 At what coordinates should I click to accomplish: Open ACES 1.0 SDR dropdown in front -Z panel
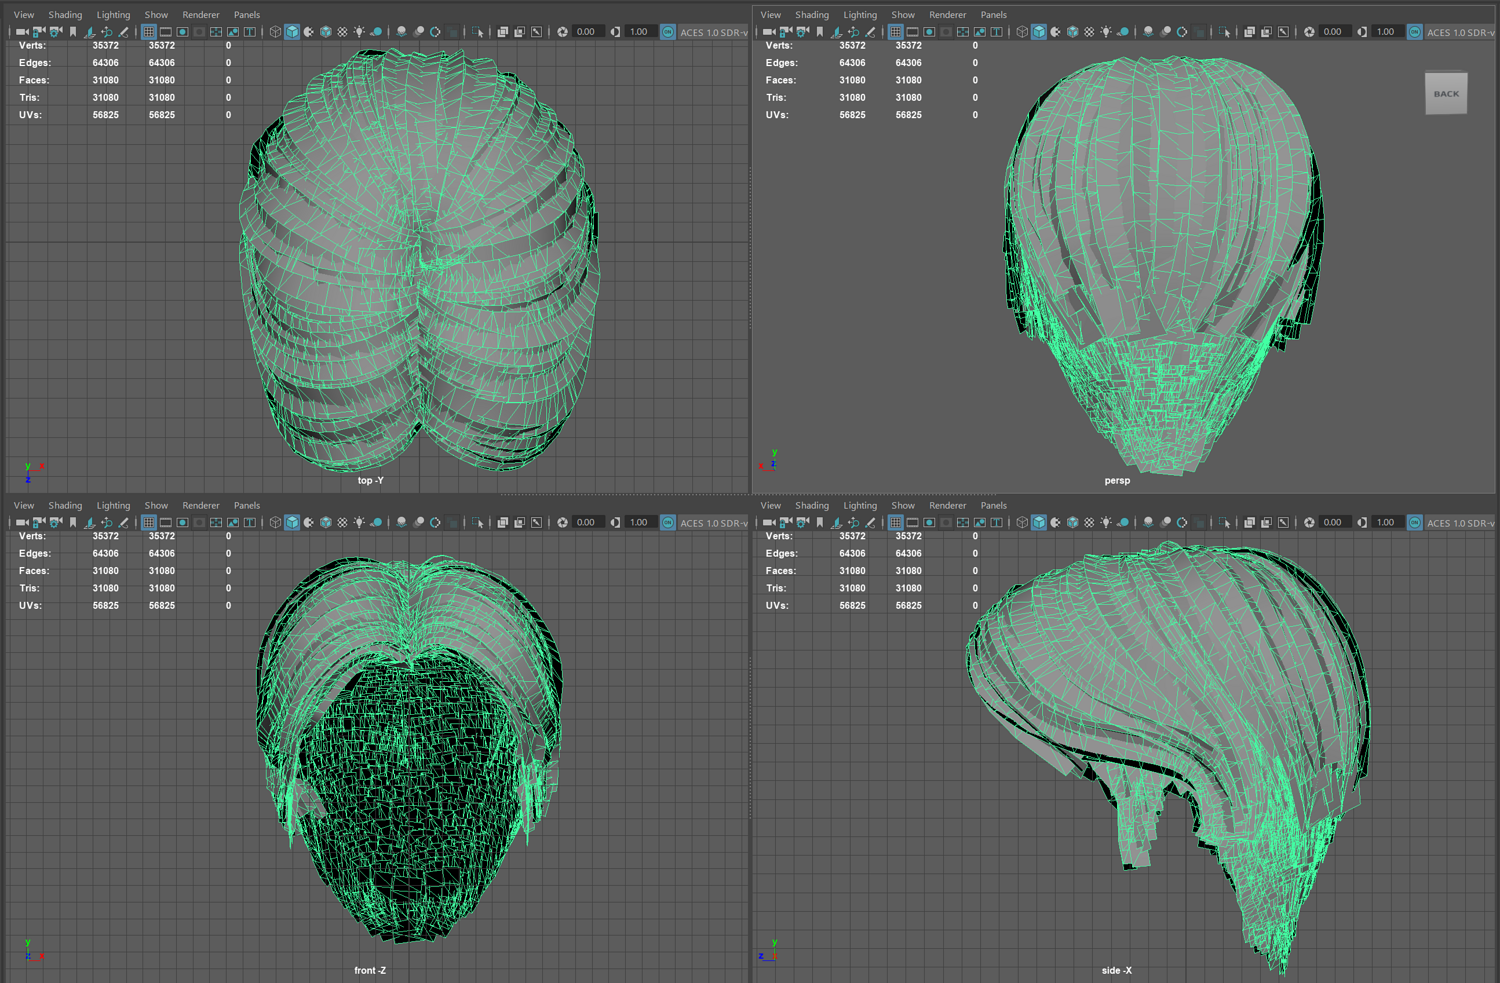pyautogui.click(x=713, y=522)
